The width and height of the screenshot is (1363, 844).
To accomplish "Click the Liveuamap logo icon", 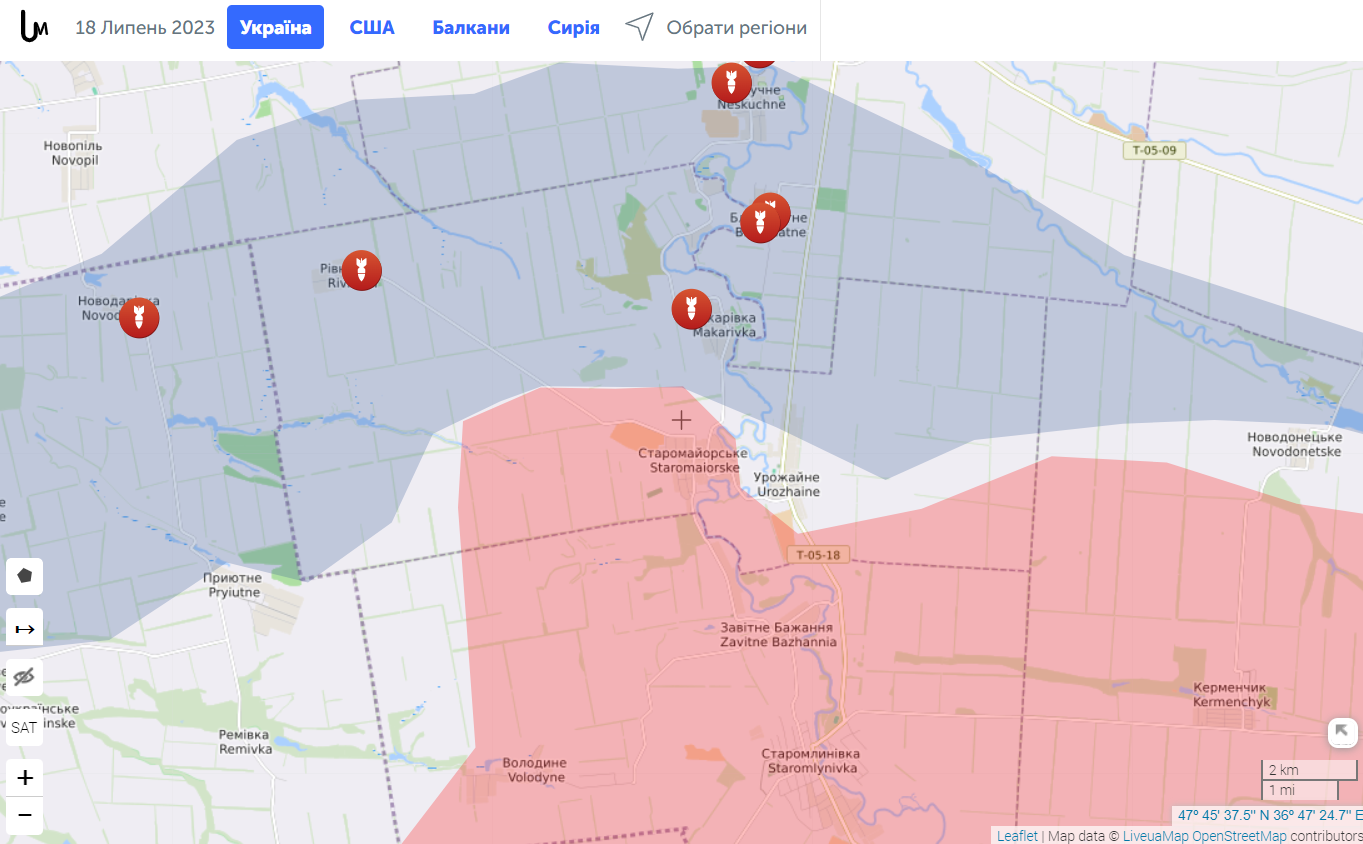I will coord(34,27).
